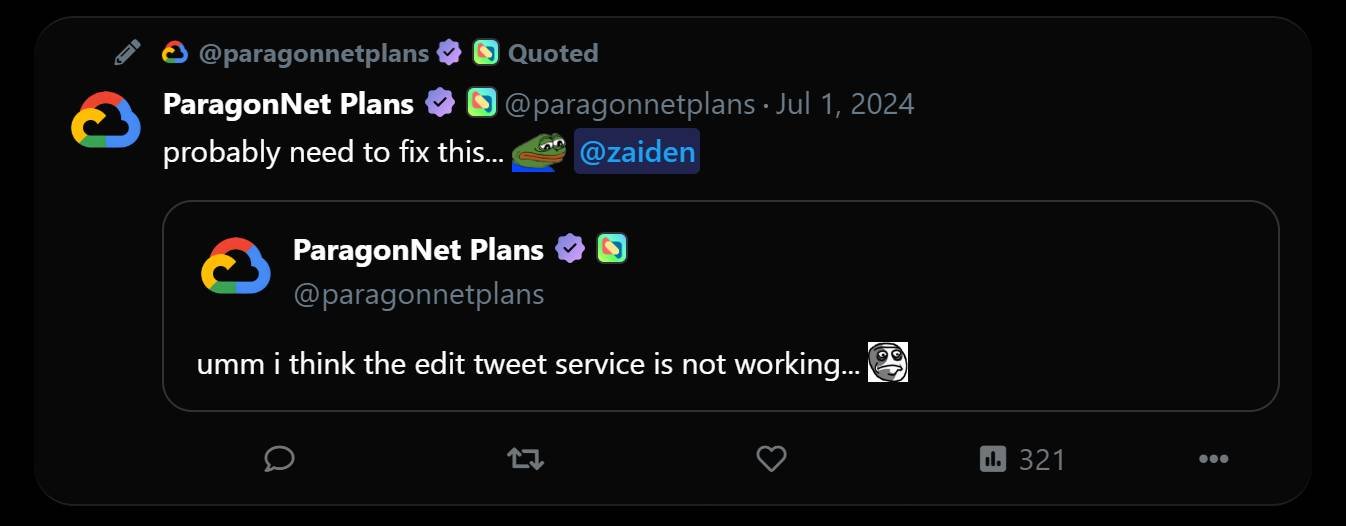
Task: Click the Jul 1, 2024 timestamp
Action: point(844,104)
